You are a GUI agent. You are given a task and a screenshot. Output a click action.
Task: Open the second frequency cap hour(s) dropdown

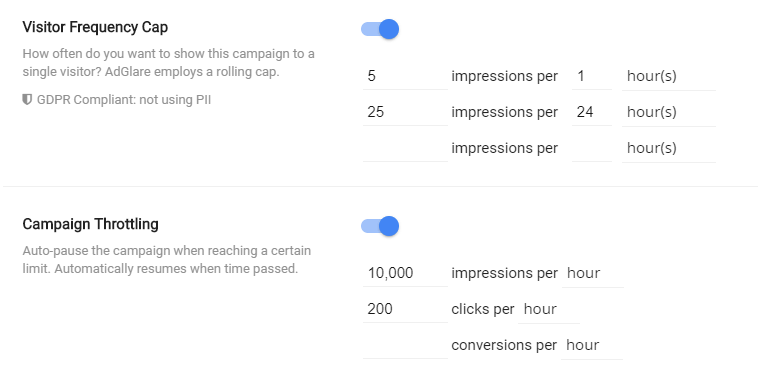[x=669, y=113]
